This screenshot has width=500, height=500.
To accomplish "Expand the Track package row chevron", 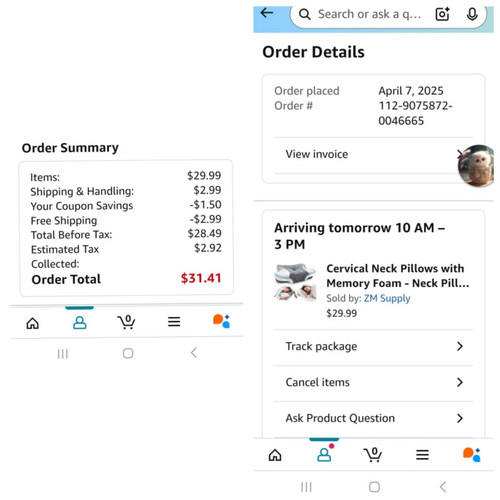I will 460,346.
